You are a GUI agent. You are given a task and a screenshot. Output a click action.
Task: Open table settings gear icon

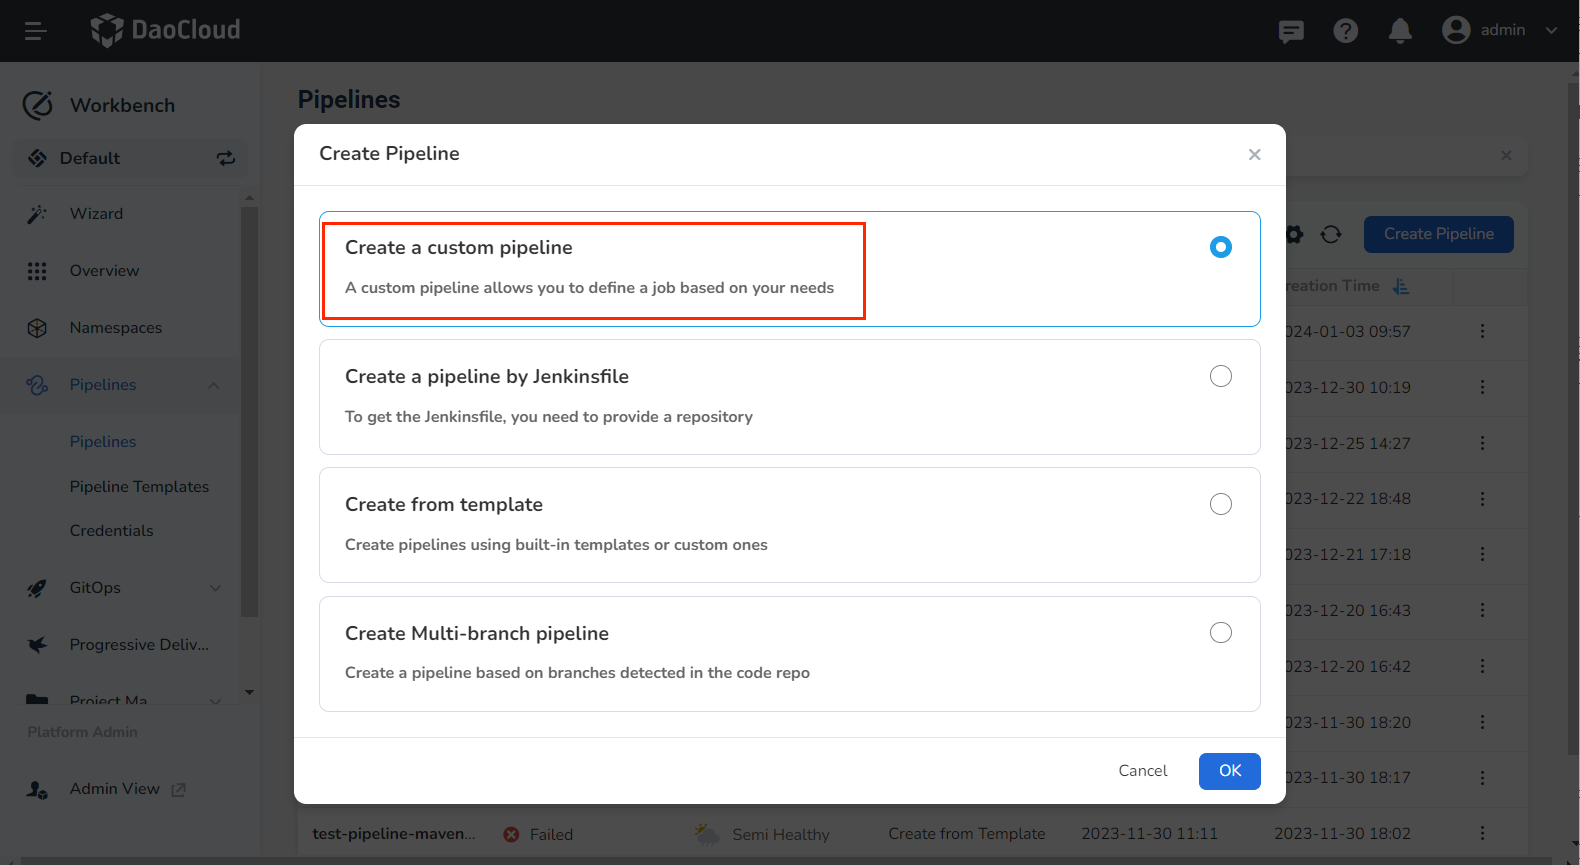point(1295,234)
